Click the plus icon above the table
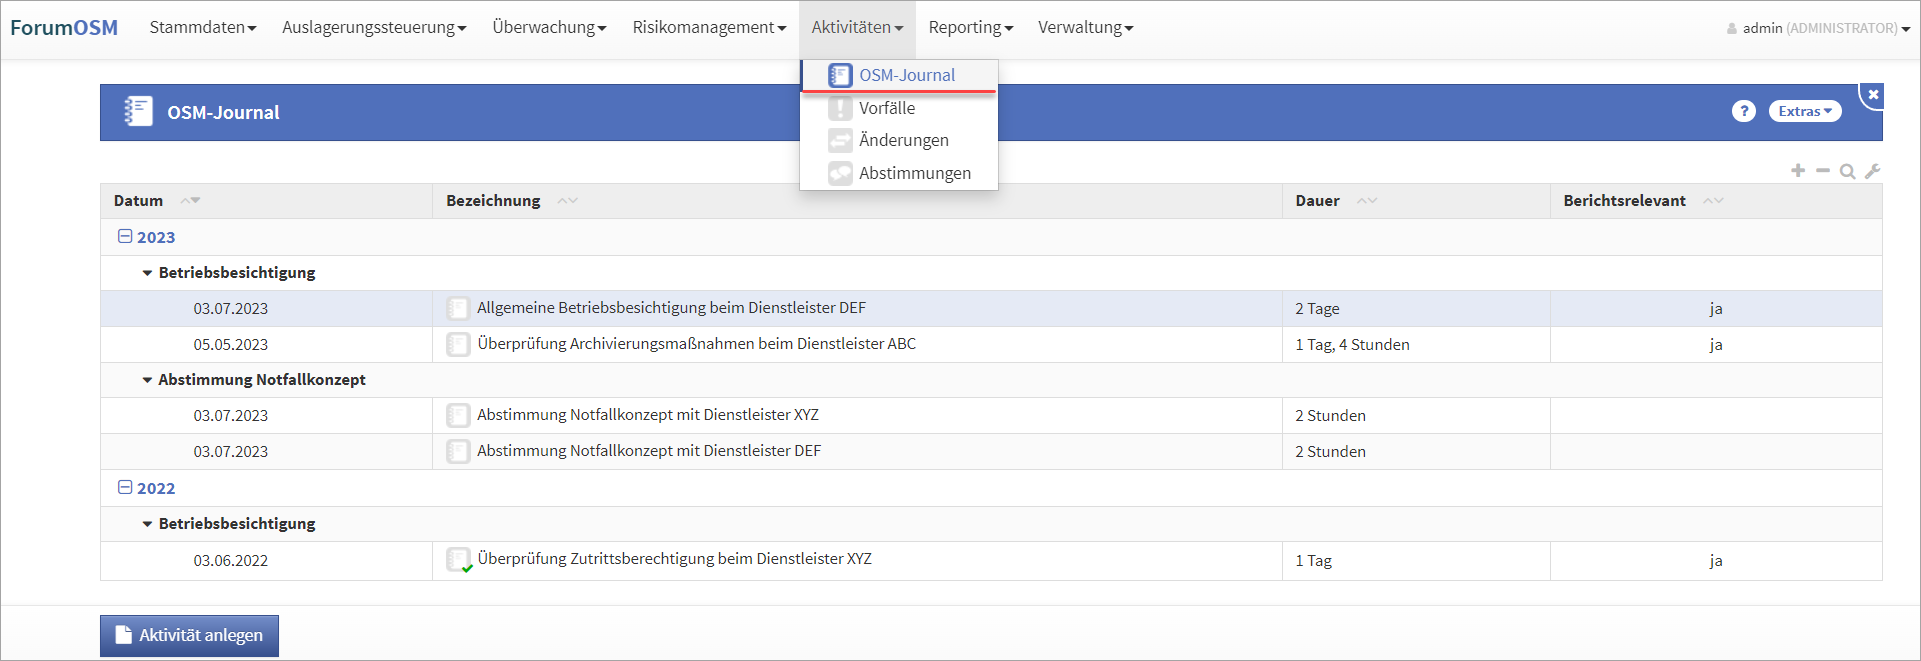This screenshot has width=1921, height=661. (x=1797, y=171)
